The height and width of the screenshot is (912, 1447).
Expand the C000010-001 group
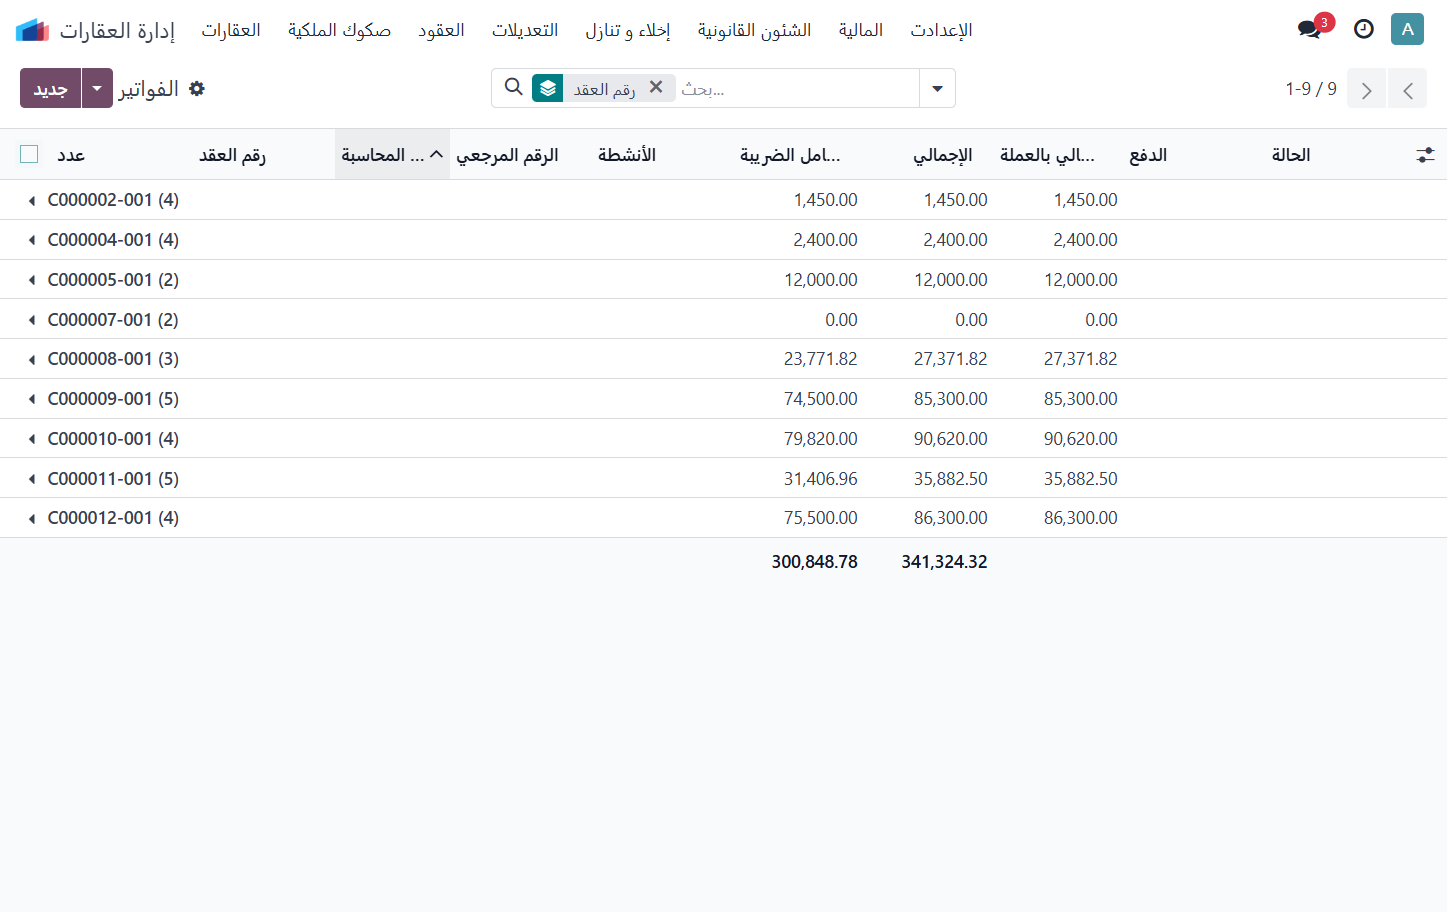[x=723, y=438]
